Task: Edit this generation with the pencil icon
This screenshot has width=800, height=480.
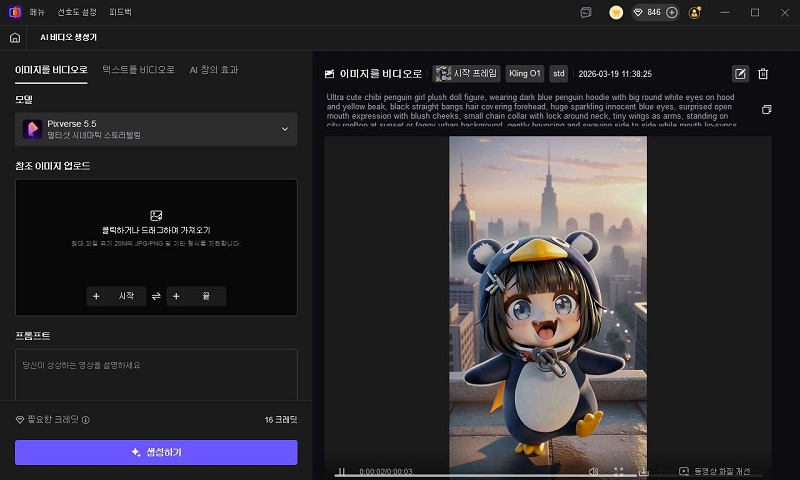Action: tap(740, 74)
